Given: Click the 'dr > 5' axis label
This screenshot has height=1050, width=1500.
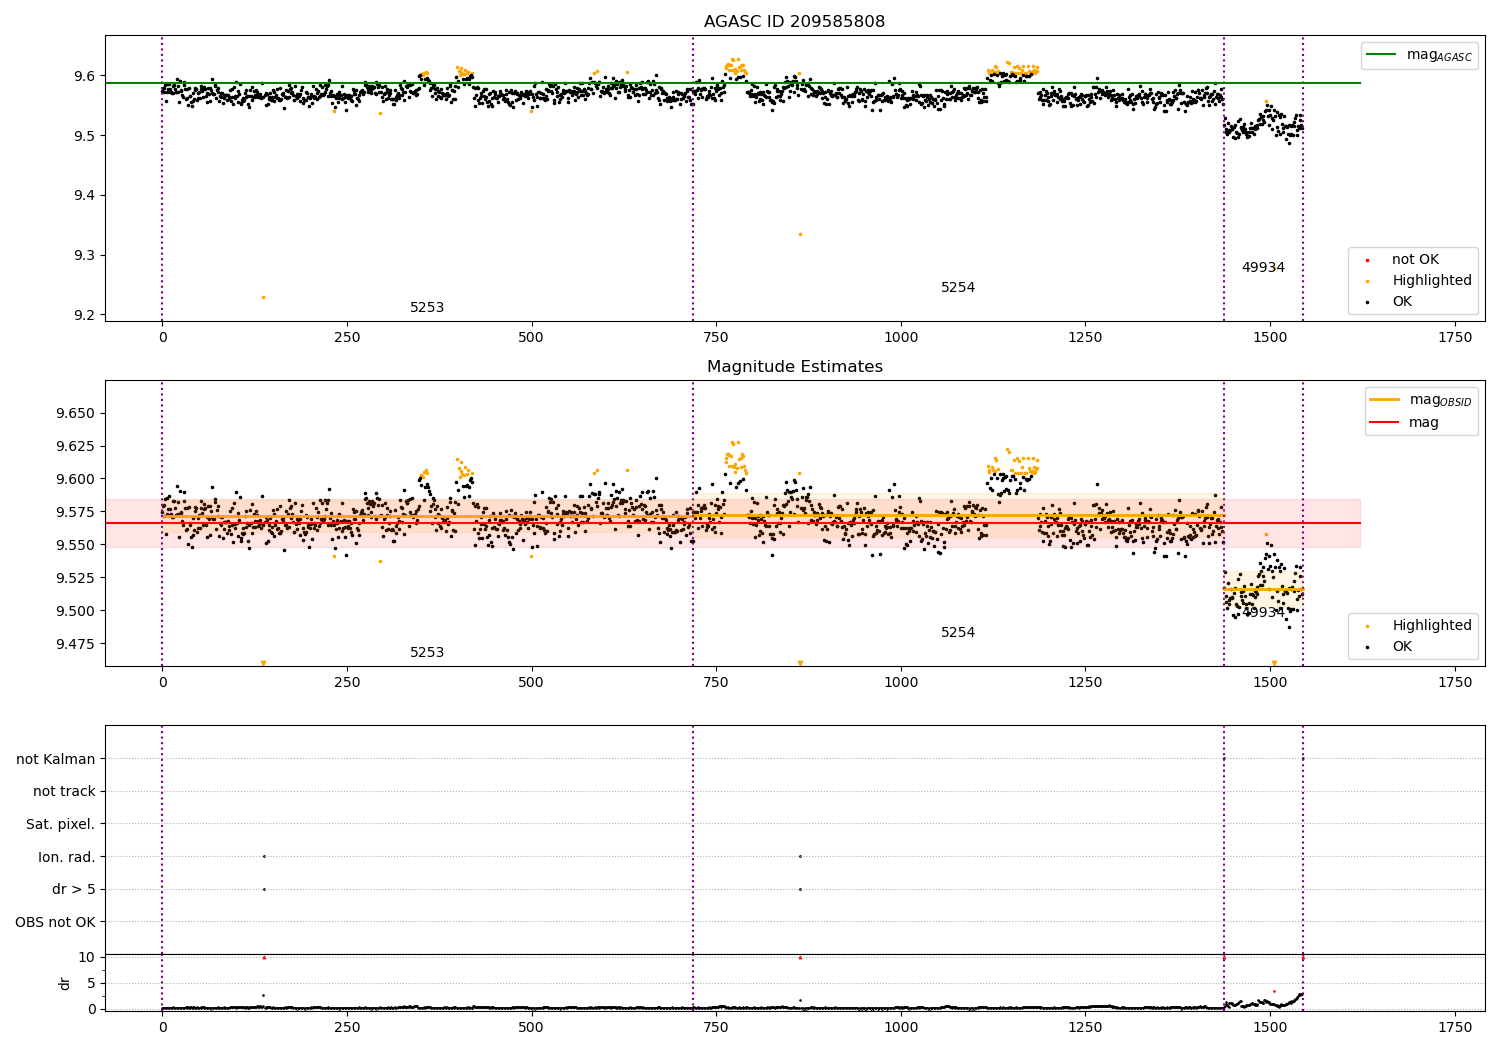Looking at the screenshot, I should point(74,890).
